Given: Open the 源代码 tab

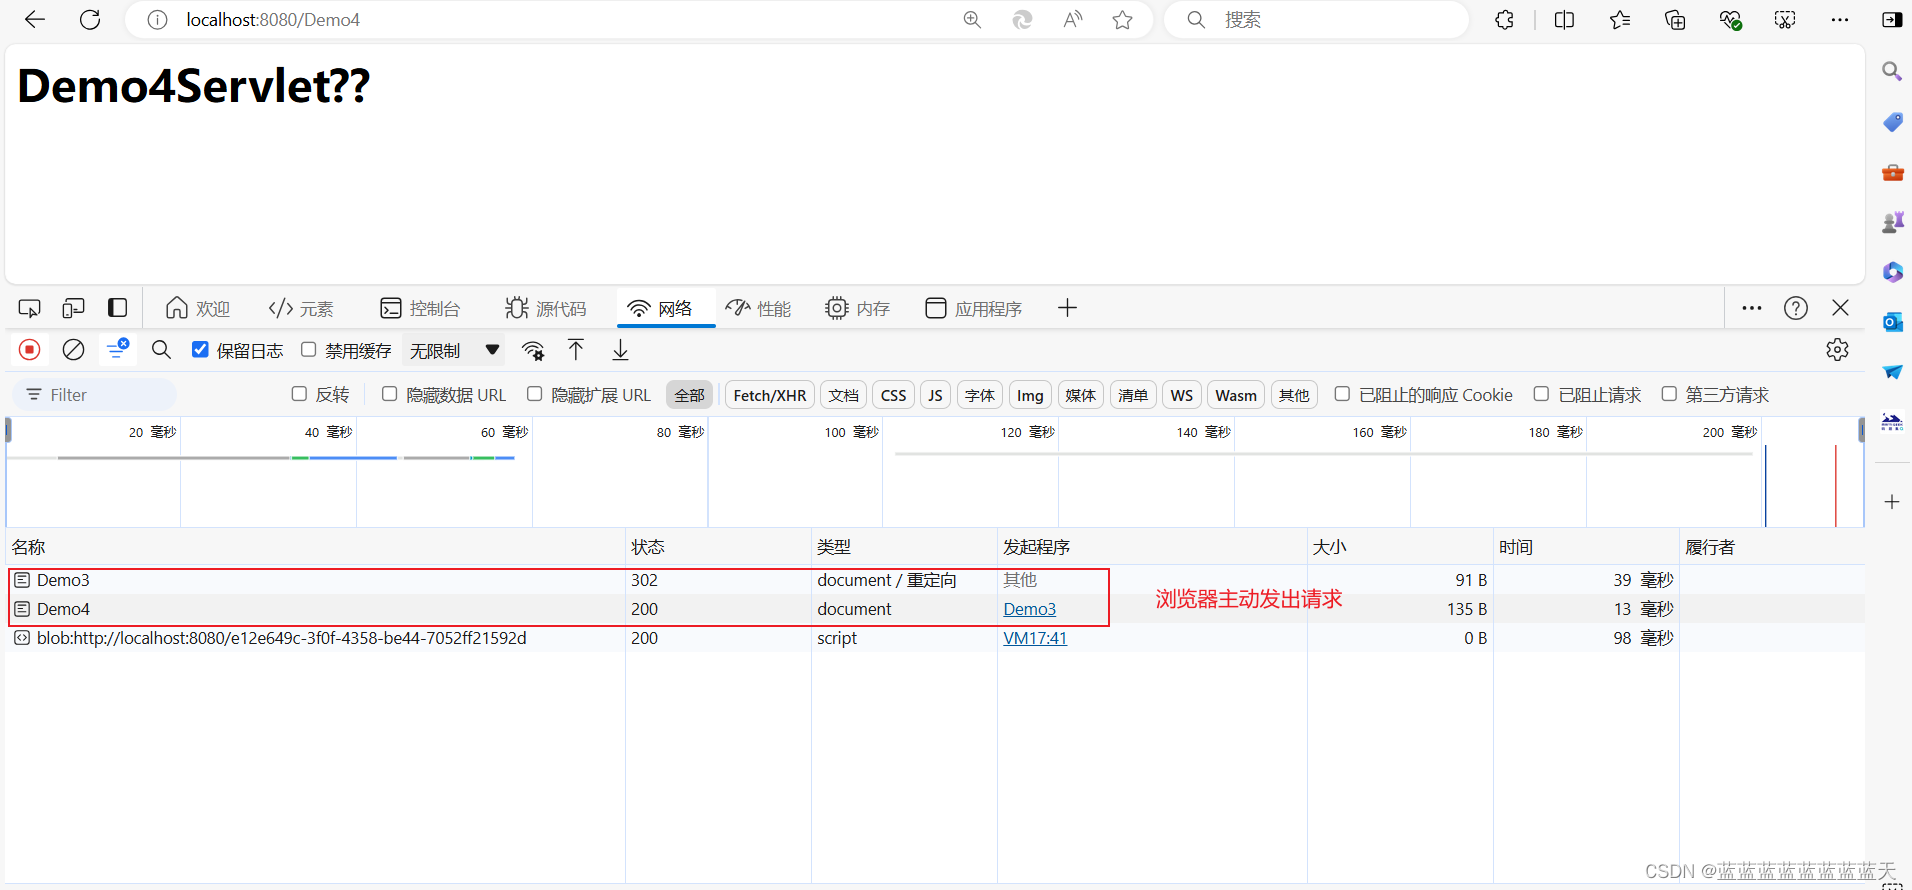Looking at the screenshot, I should (546, 308).
